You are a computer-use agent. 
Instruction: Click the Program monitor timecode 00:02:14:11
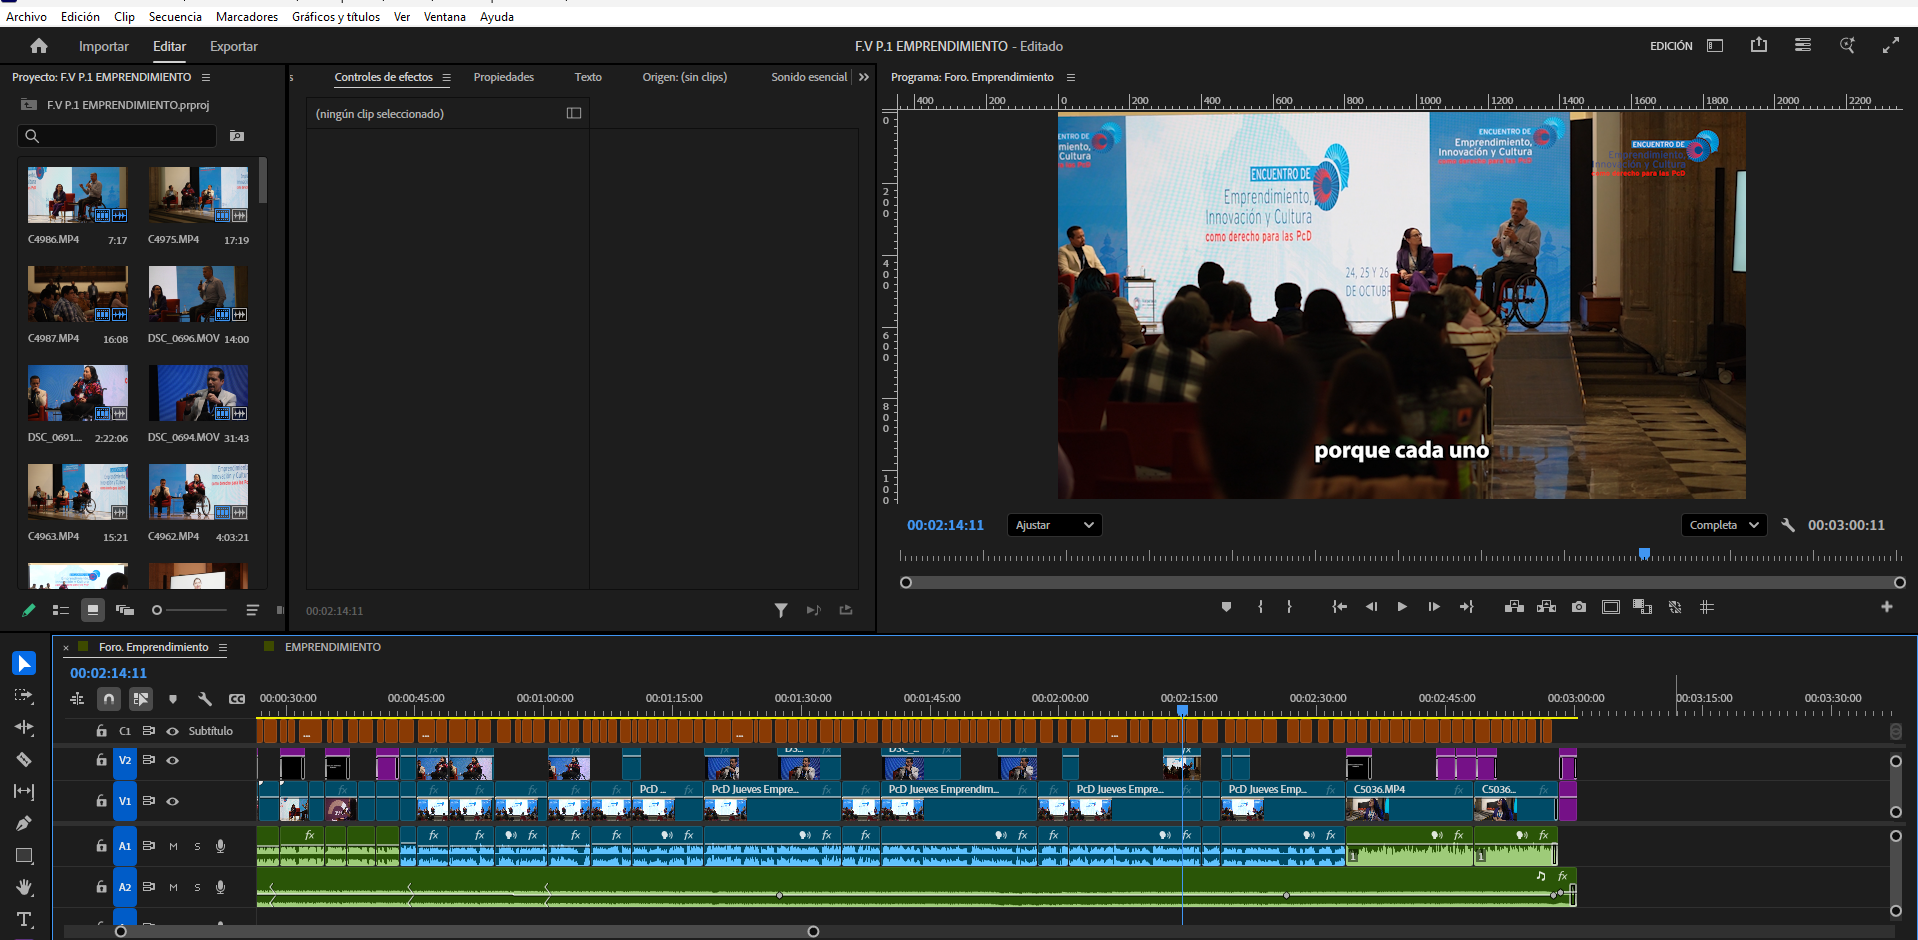[x=945, y=525]
